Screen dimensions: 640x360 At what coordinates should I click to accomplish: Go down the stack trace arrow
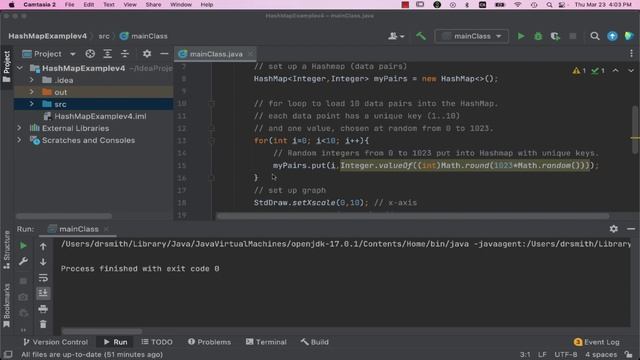(x=43, y=262)
